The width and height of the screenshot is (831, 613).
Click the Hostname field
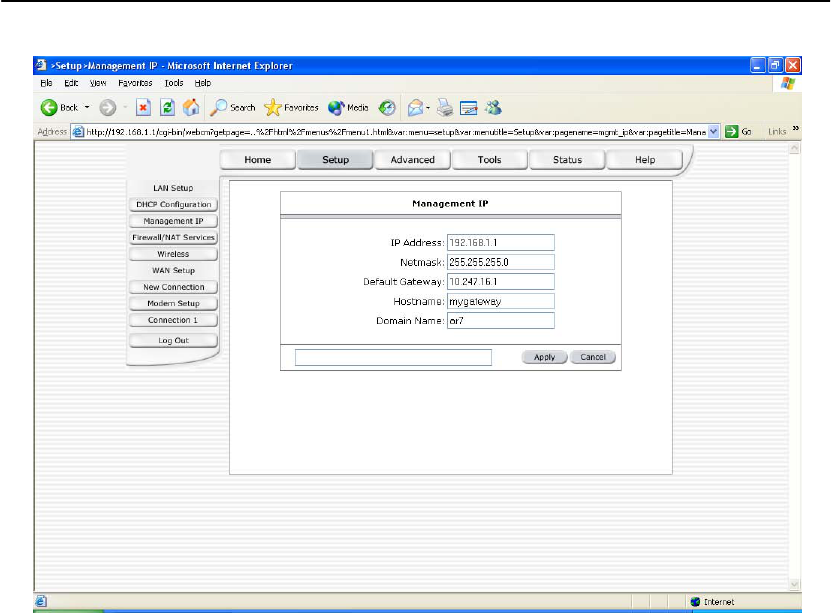(x=501, y=301)
